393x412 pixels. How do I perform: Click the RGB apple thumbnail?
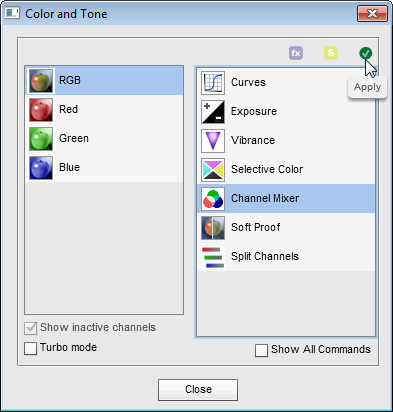pos(41,81)
